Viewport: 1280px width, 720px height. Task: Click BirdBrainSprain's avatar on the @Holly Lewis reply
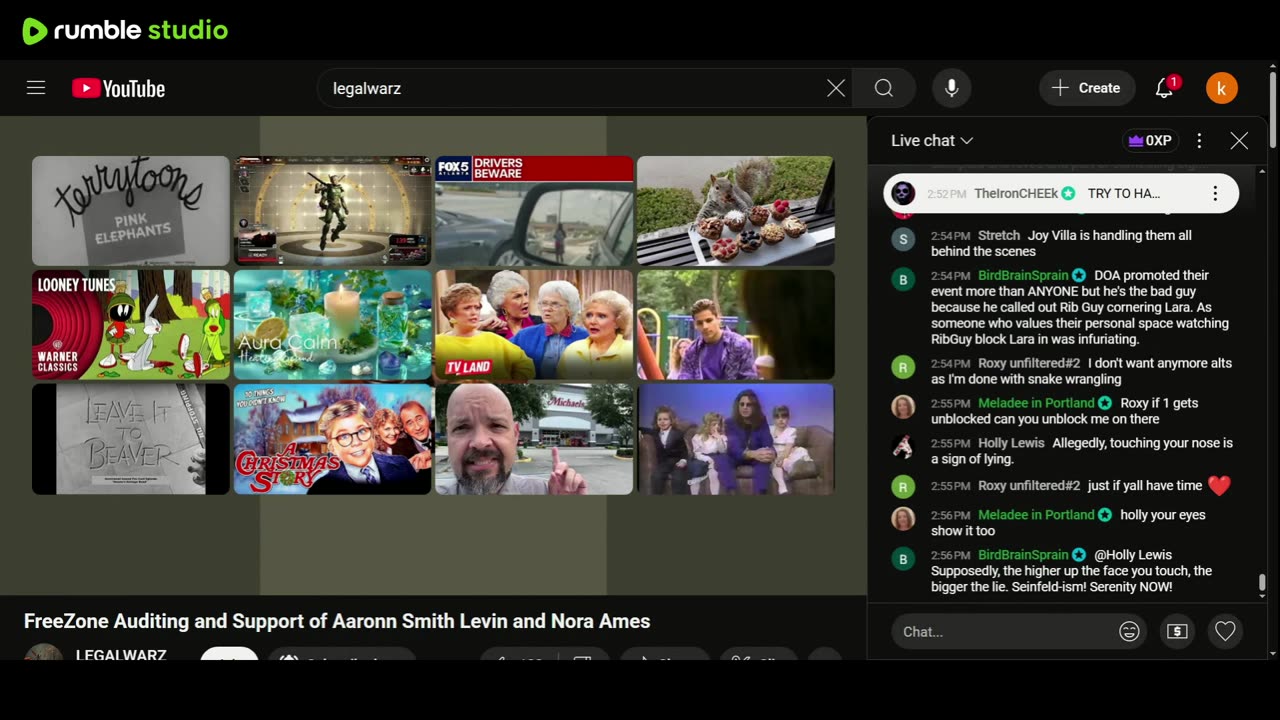(x=903, y=559)
